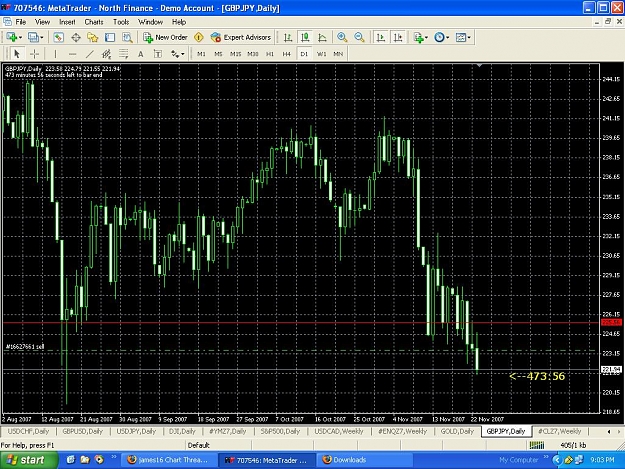The image size is (625, 469).
Task: Open the Insert menu
Action: tap(67, 22)
